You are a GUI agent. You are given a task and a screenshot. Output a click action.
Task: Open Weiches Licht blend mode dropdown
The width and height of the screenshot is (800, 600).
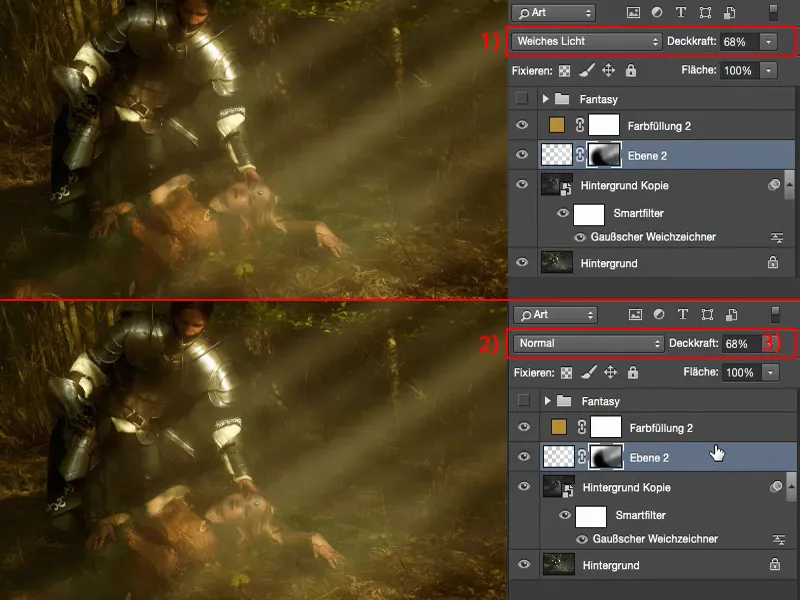tap(587, 41)
